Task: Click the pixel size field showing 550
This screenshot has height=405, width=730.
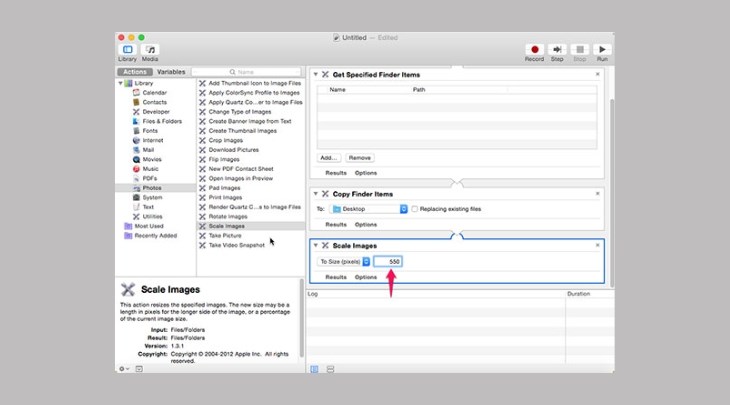Action: [388, 261]
